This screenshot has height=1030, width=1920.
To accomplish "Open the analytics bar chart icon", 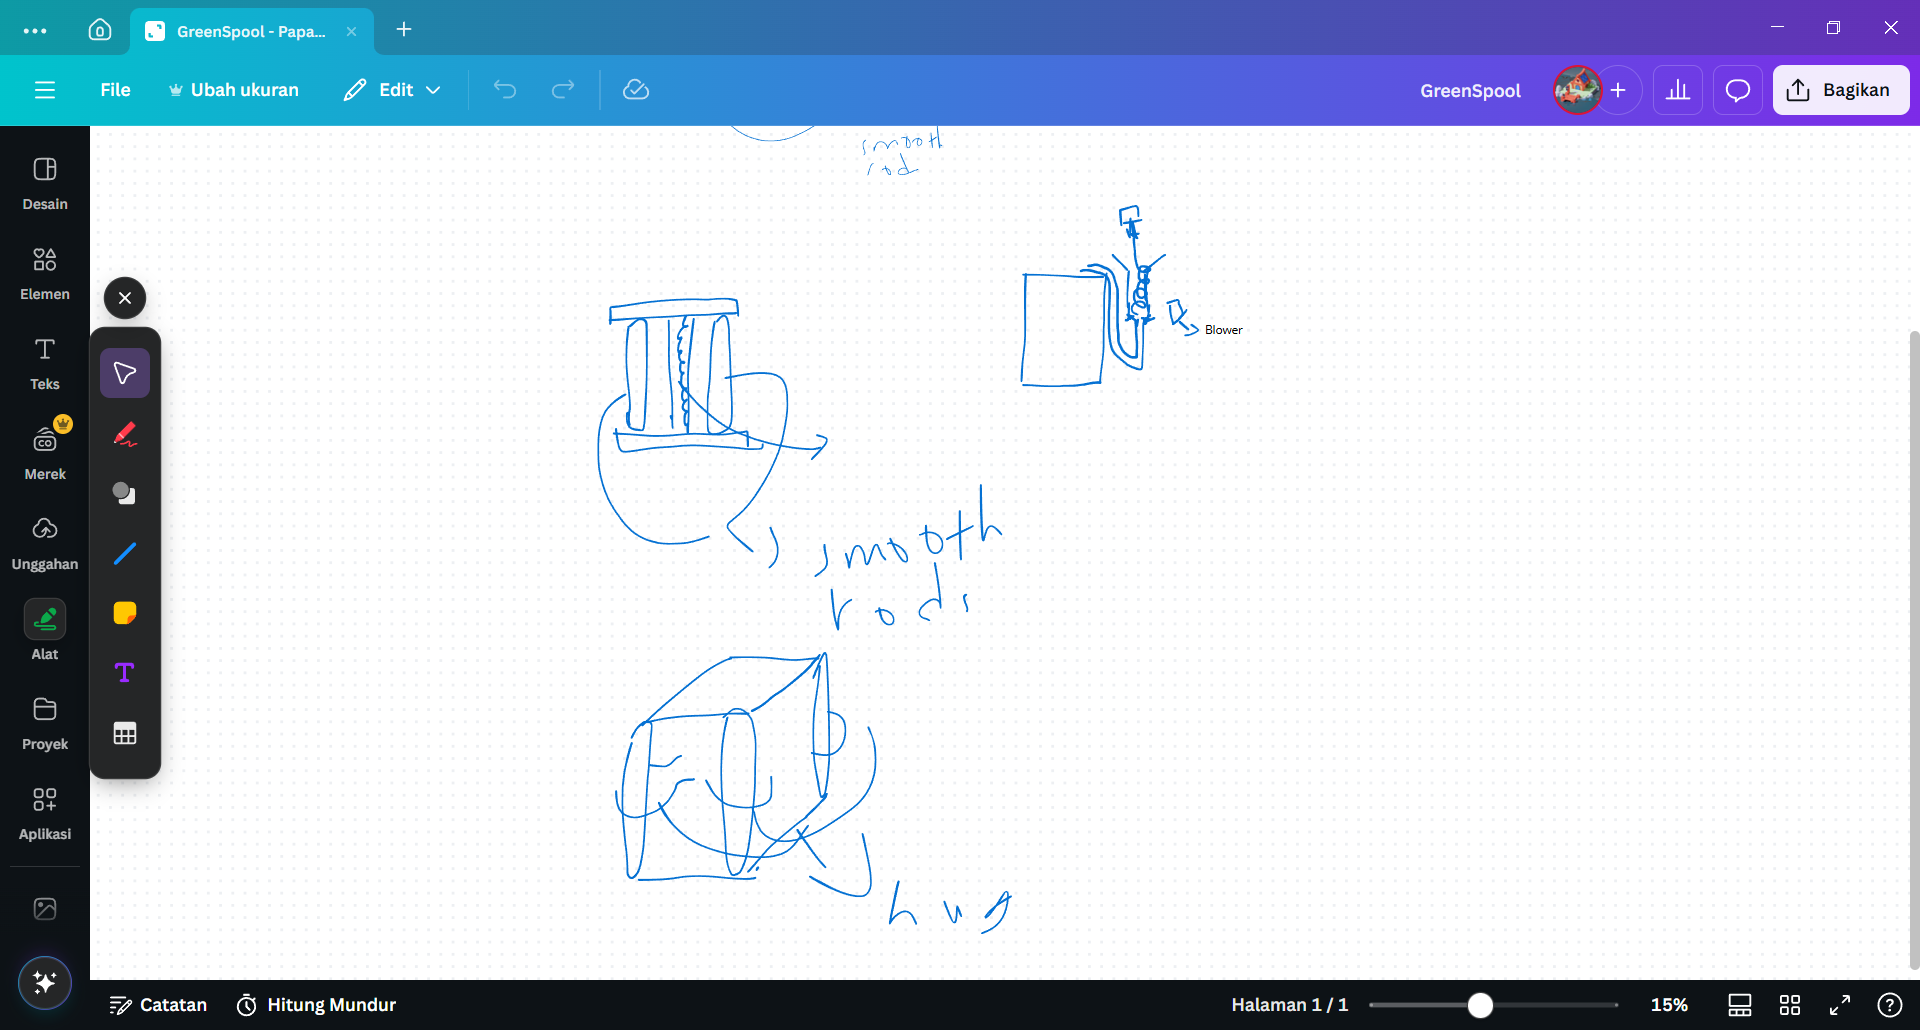I will [1678, 90].
